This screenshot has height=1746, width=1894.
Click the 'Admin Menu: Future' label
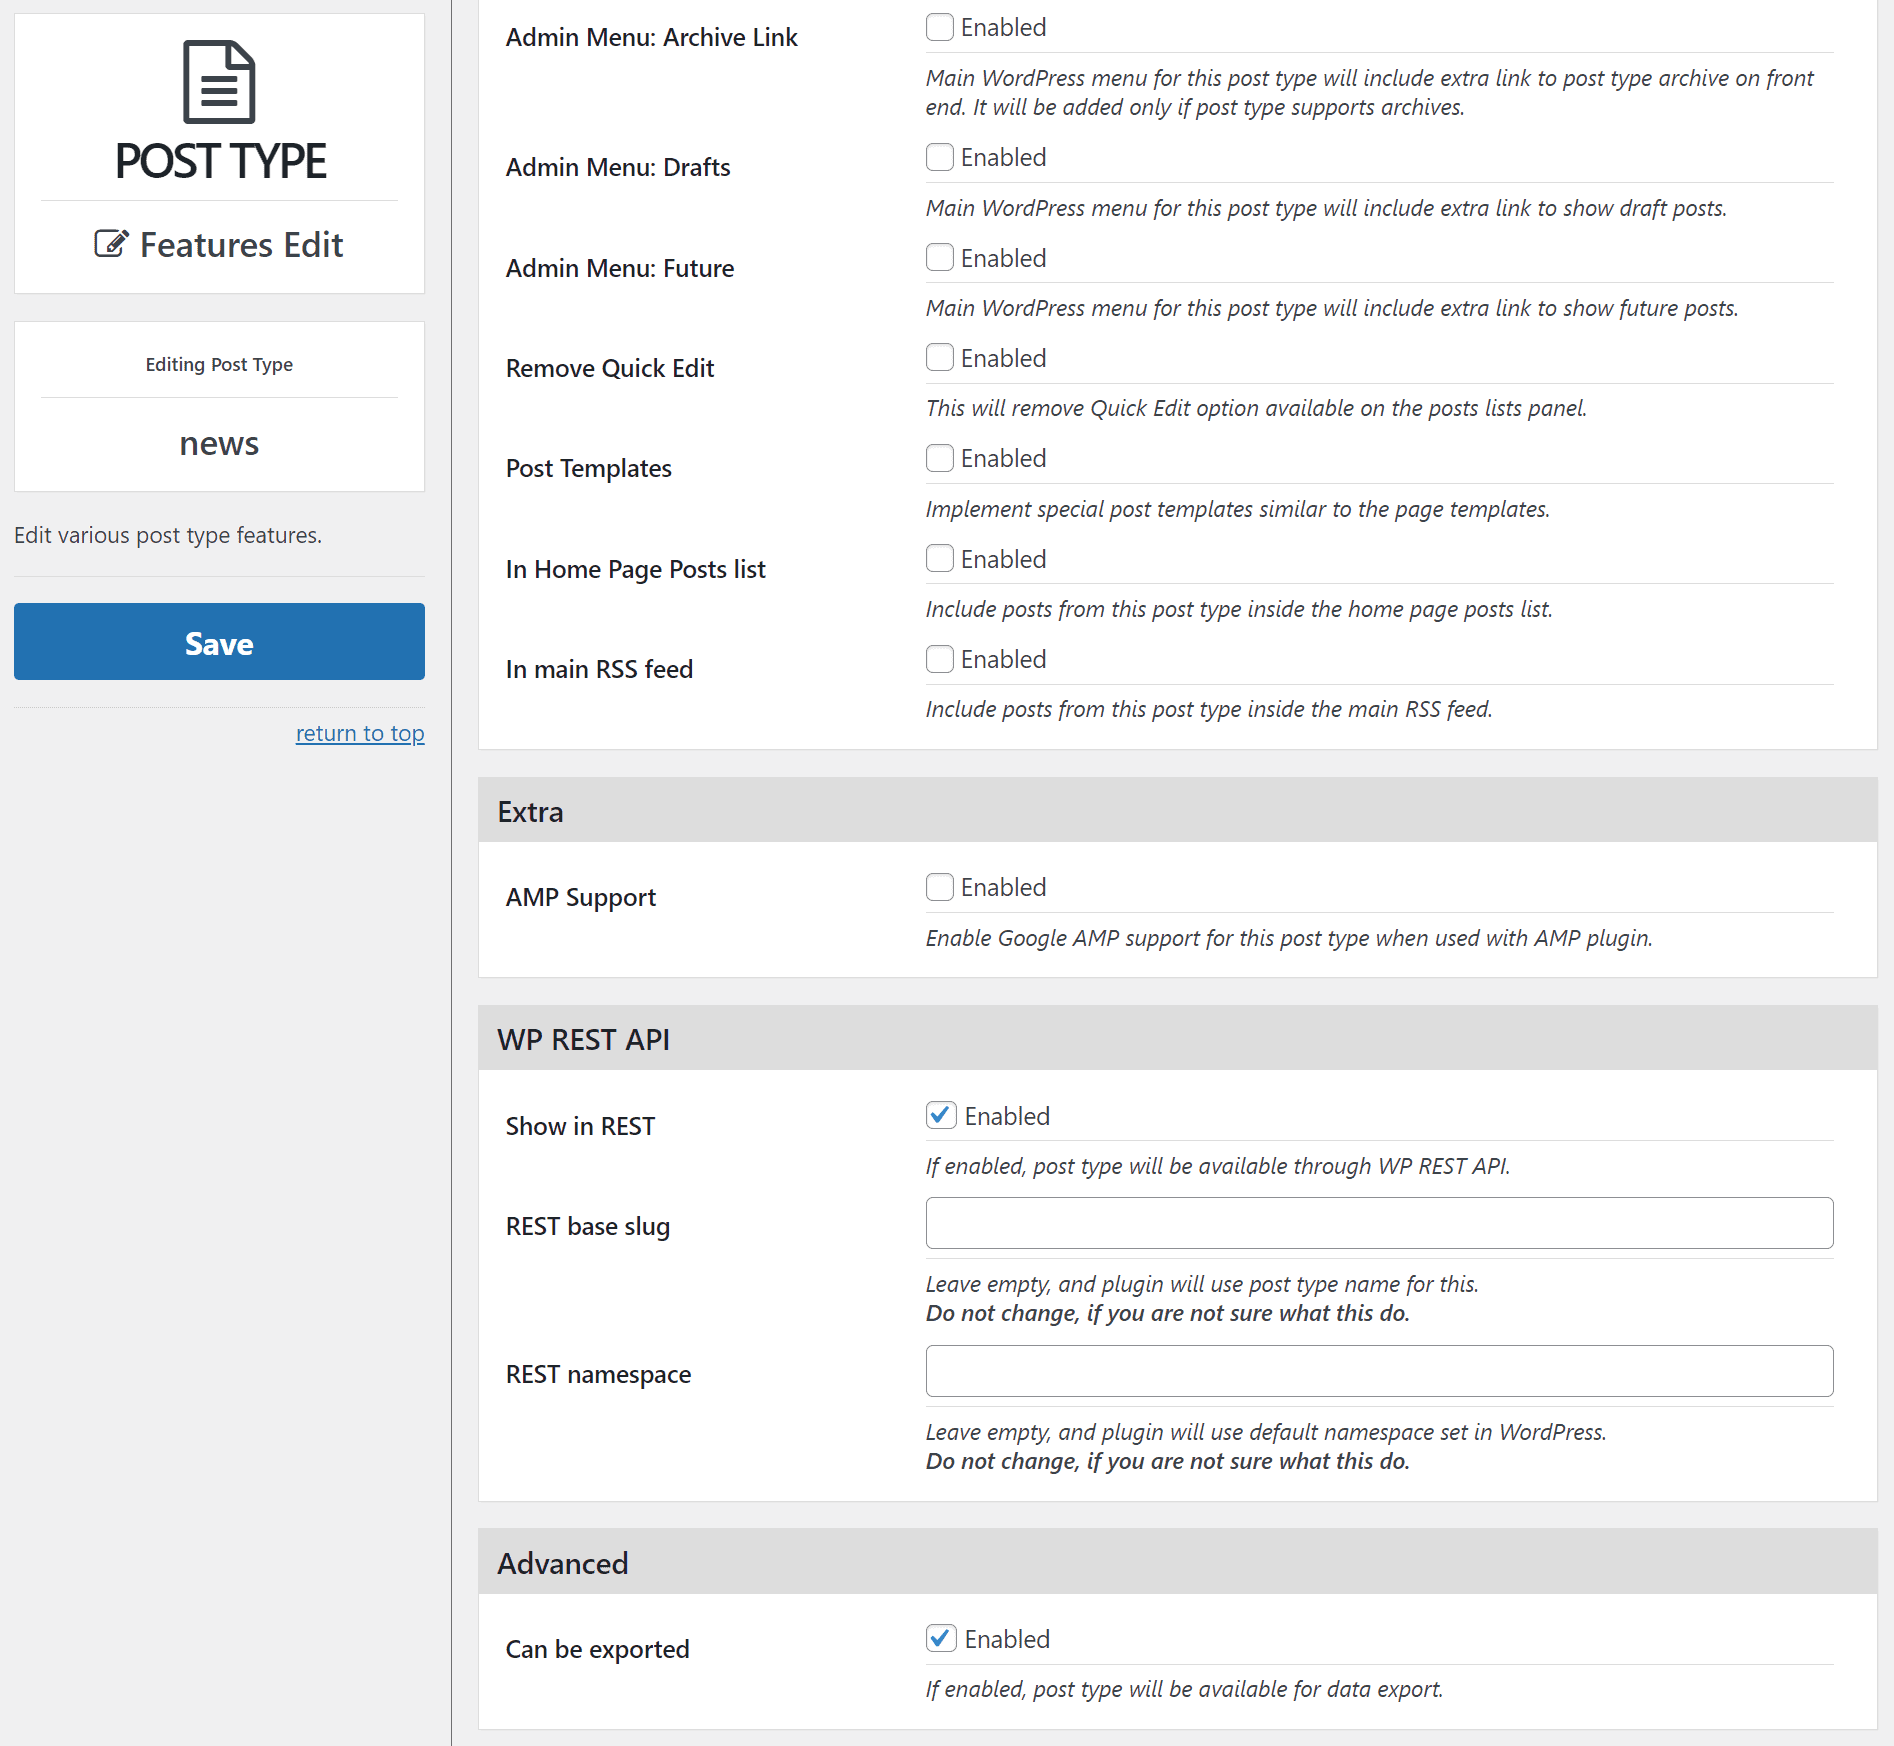pyautogui.click(x=620, y=269)
